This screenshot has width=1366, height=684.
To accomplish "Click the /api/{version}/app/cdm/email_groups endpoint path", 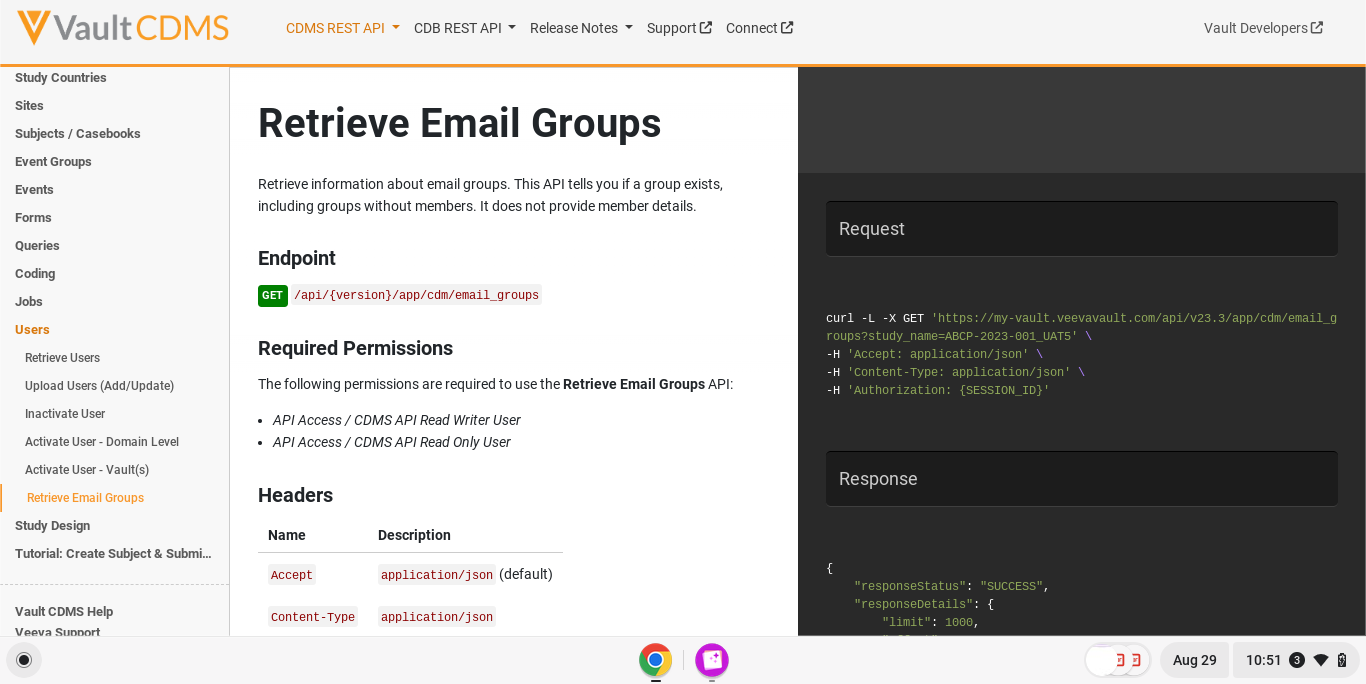I will click(416, 295).
